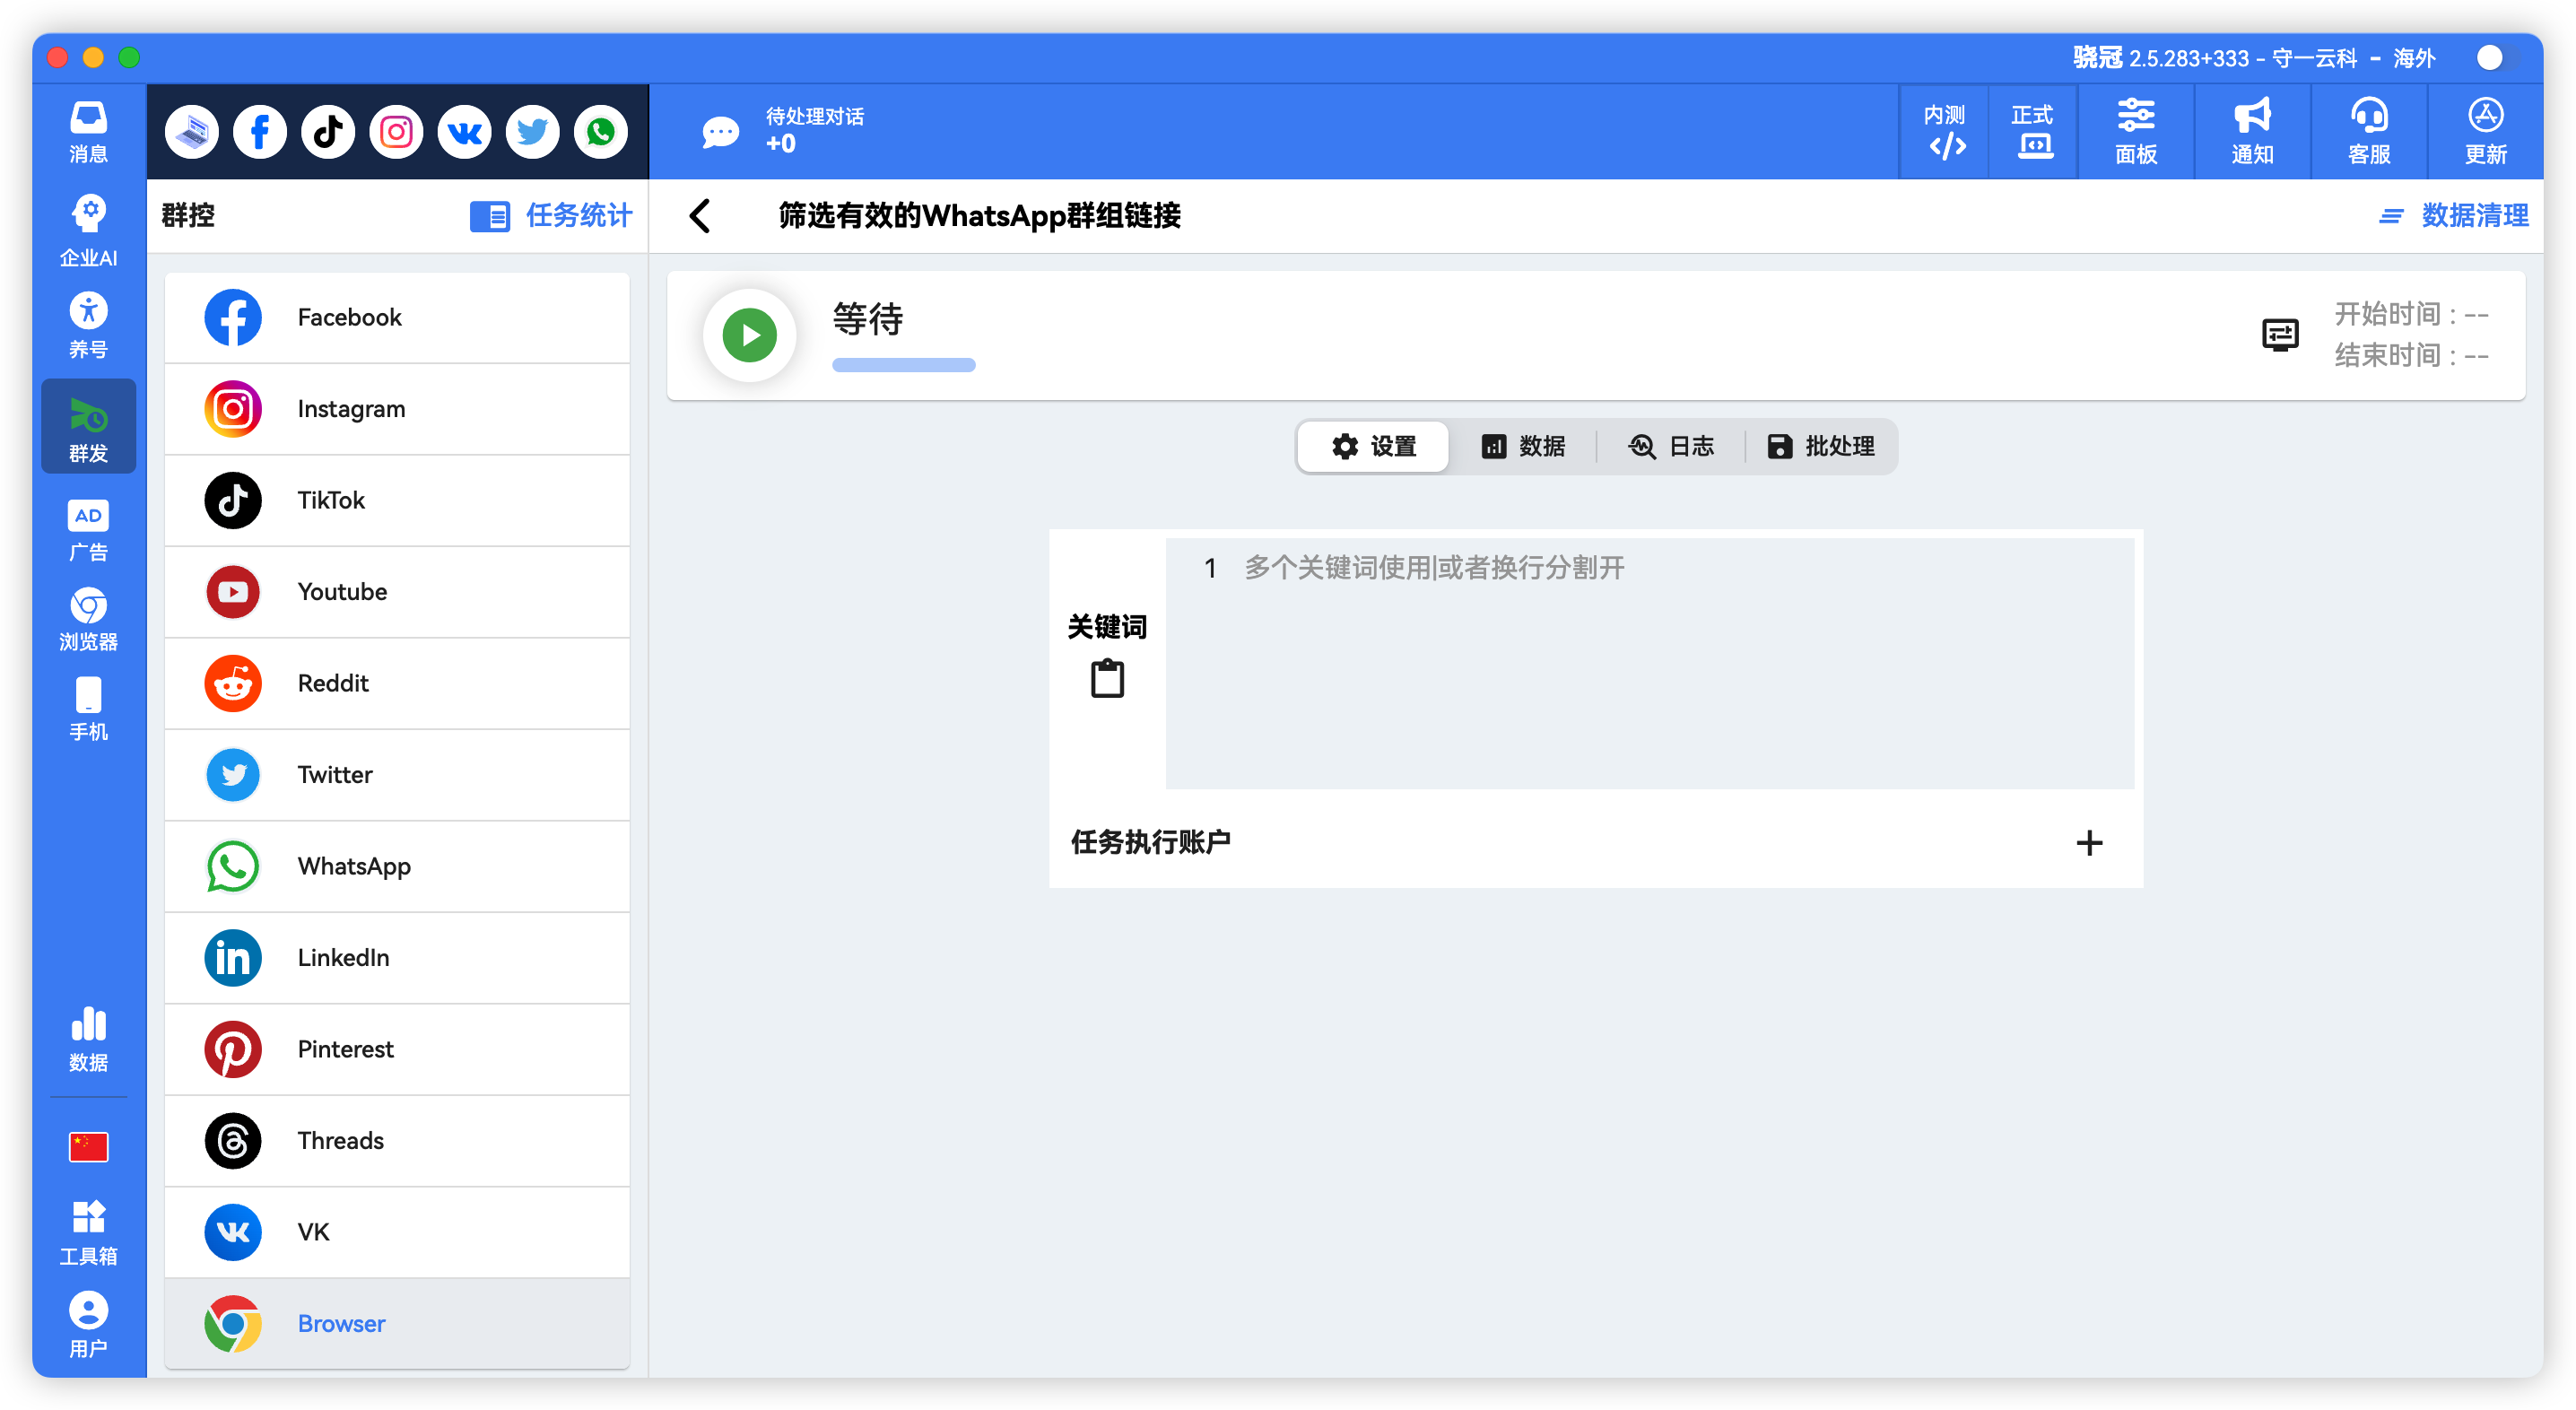Select VK in the platform list

(x=397, y=1232)
